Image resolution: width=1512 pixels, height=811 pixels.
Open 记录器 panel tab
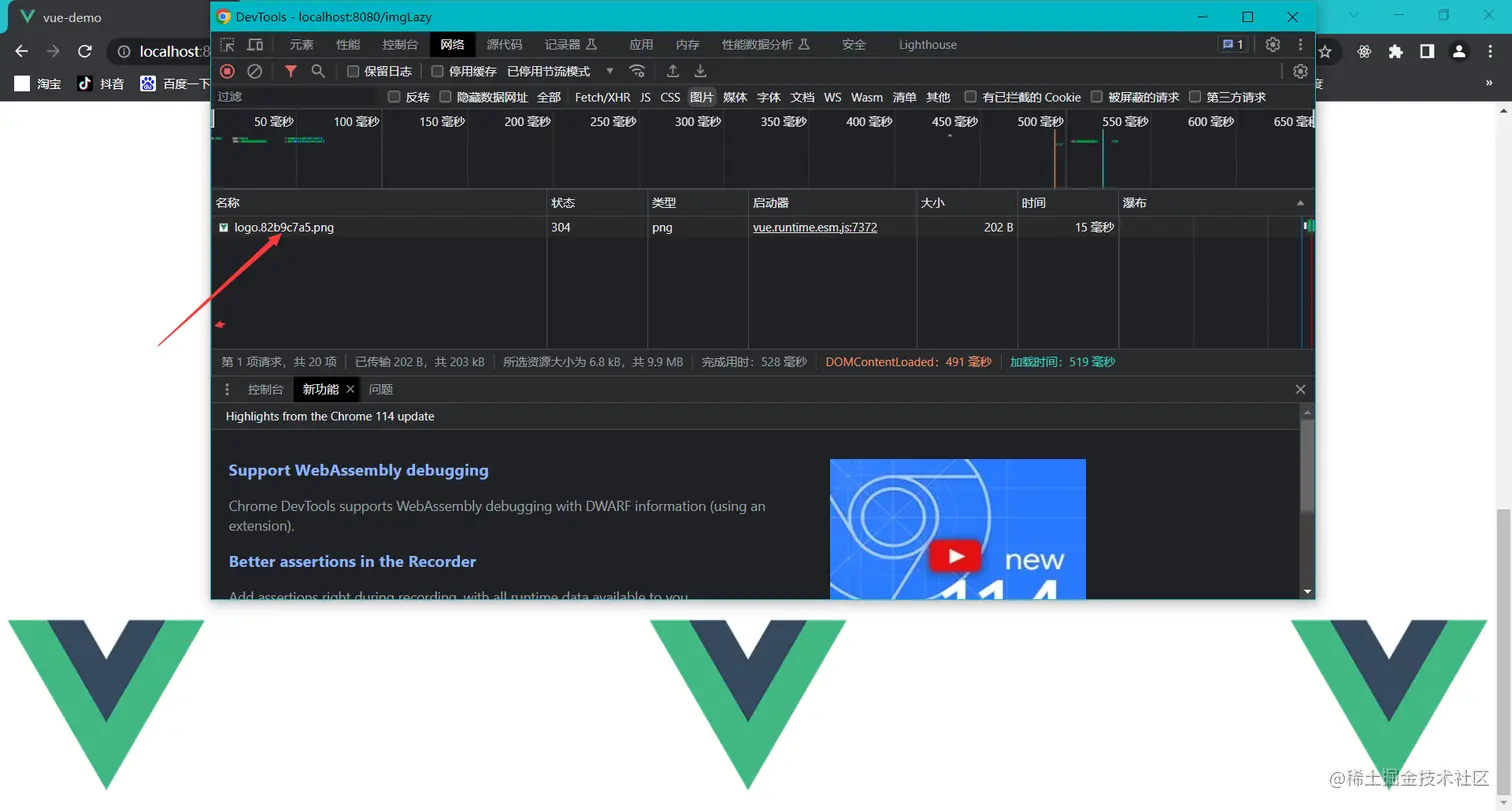pyautogui.click(x=570, y=45)
